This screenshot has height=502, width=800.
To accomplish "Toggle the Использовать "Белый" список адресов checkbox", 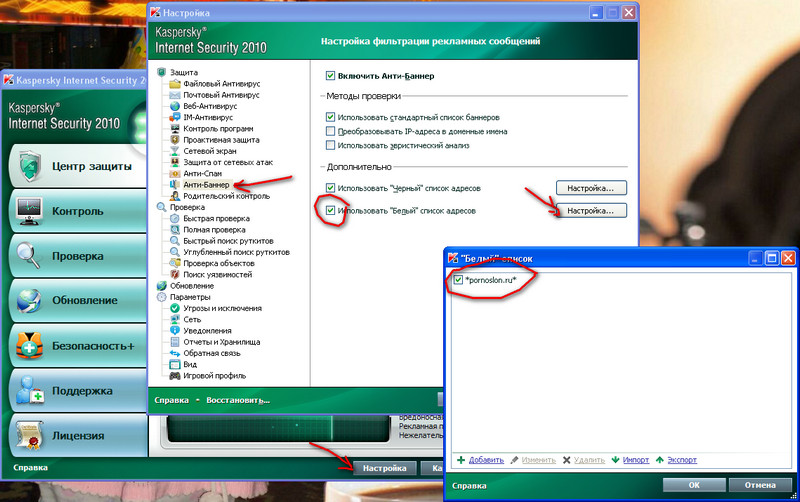I will click(x=330, y=211).
